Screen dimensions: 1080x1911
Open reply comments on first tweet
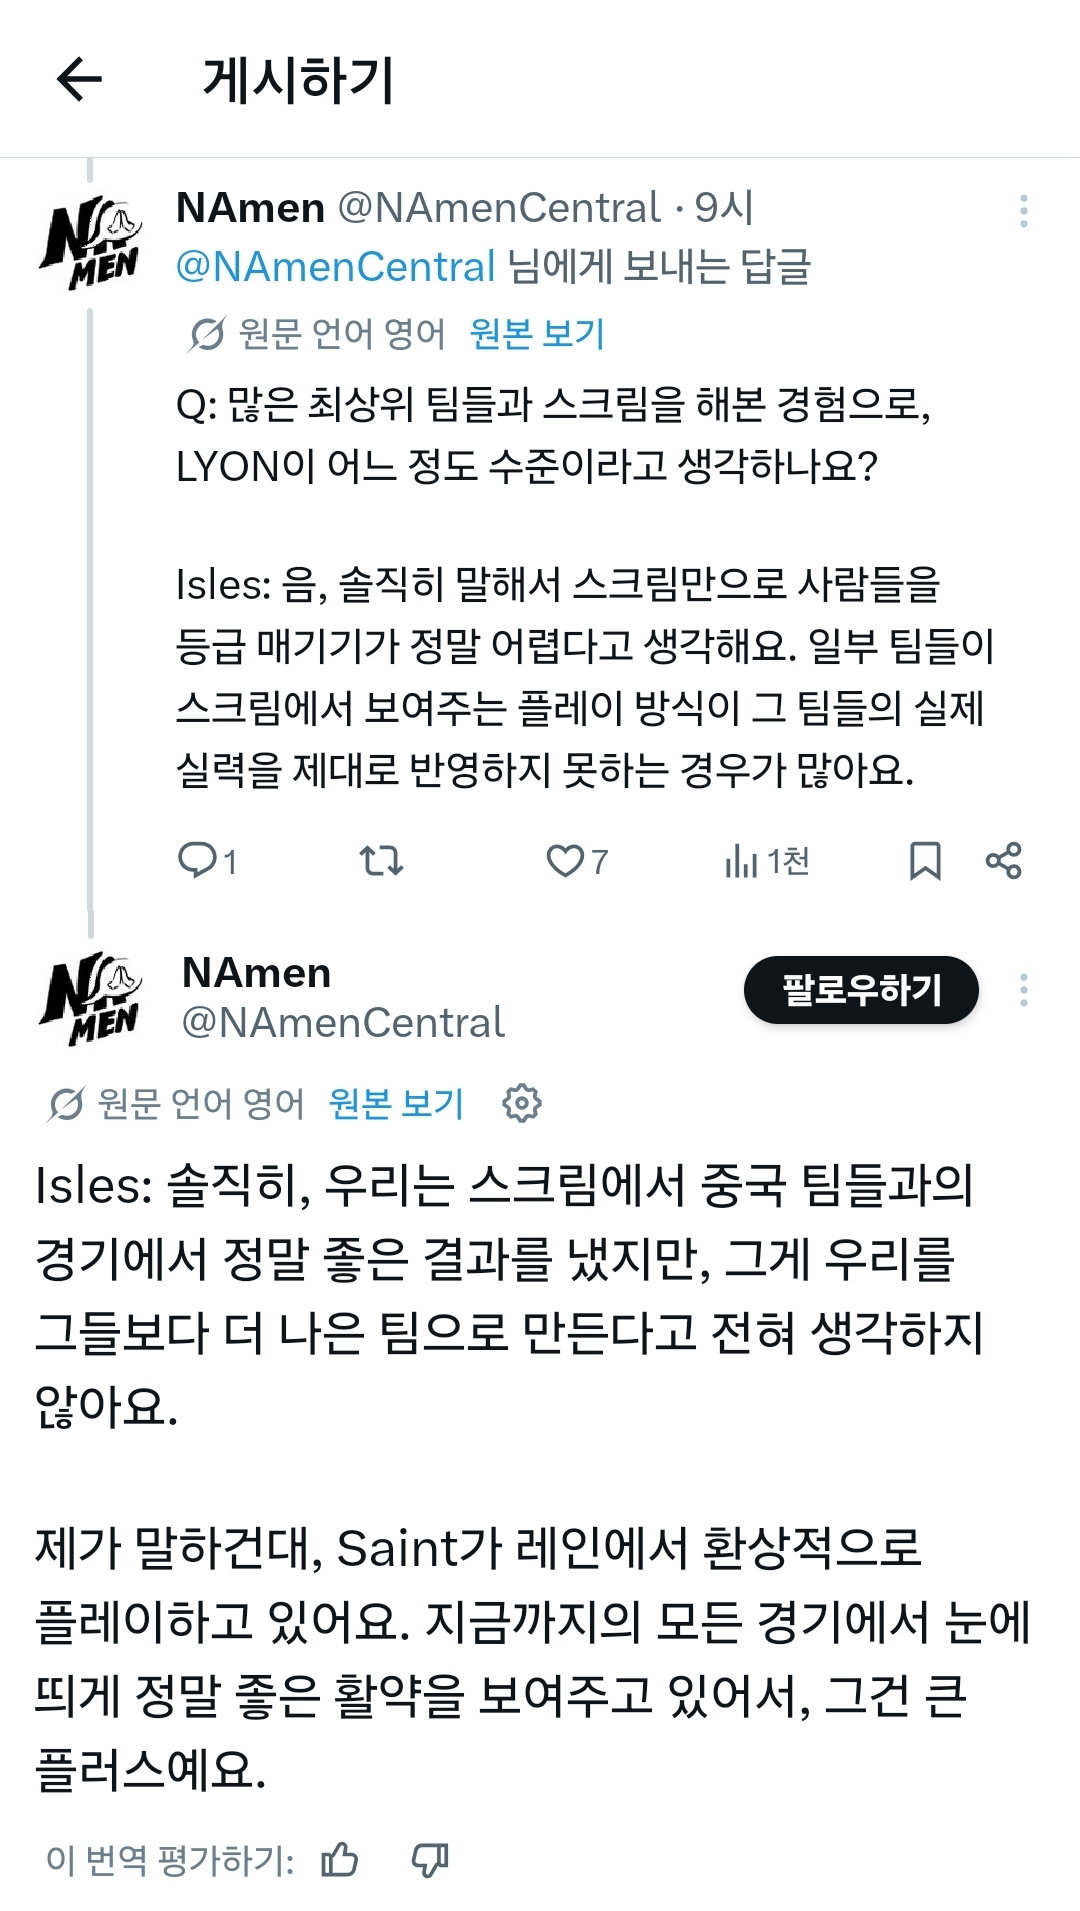click(207, 860)
